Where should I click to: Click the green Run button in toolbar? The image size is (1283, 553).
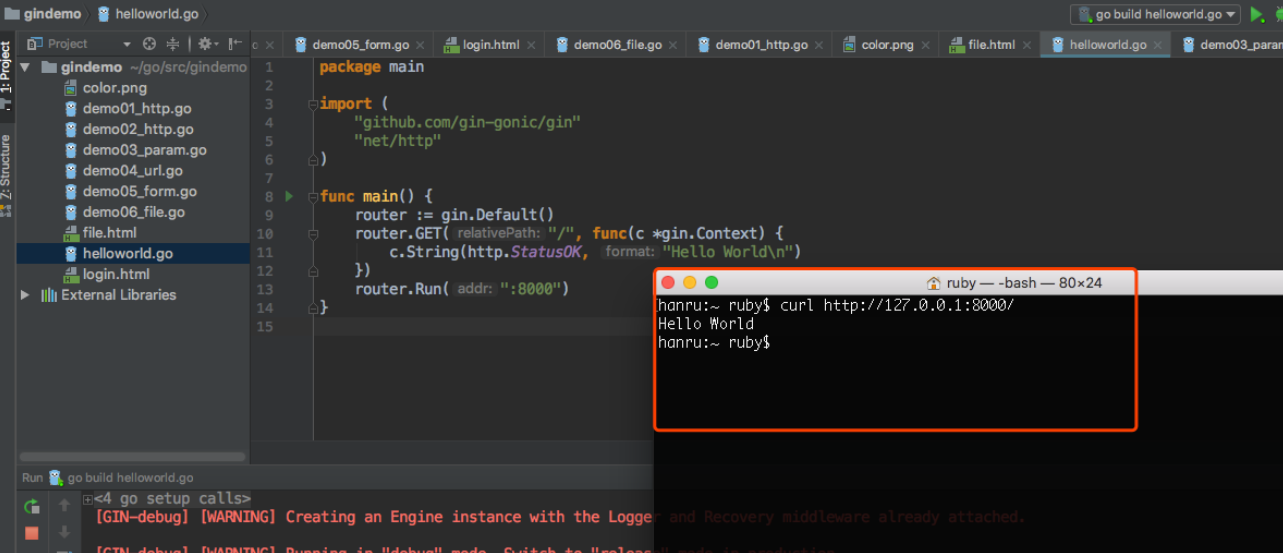(x=1257, y=14)
